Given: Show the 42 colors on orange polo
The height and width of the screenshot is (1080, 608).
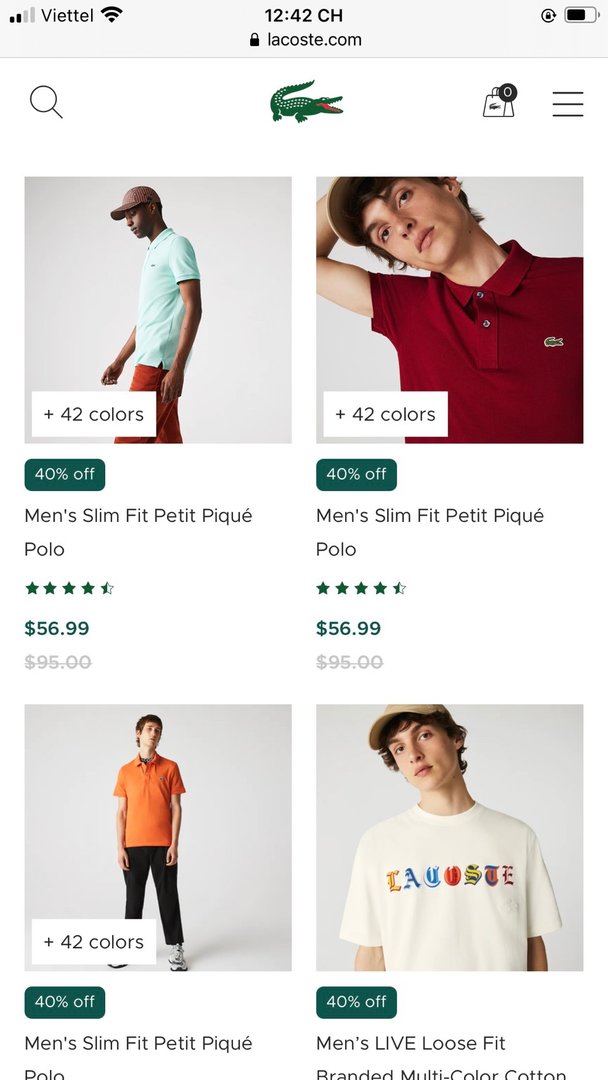Looking at the screenshot, I should [94, 942].
